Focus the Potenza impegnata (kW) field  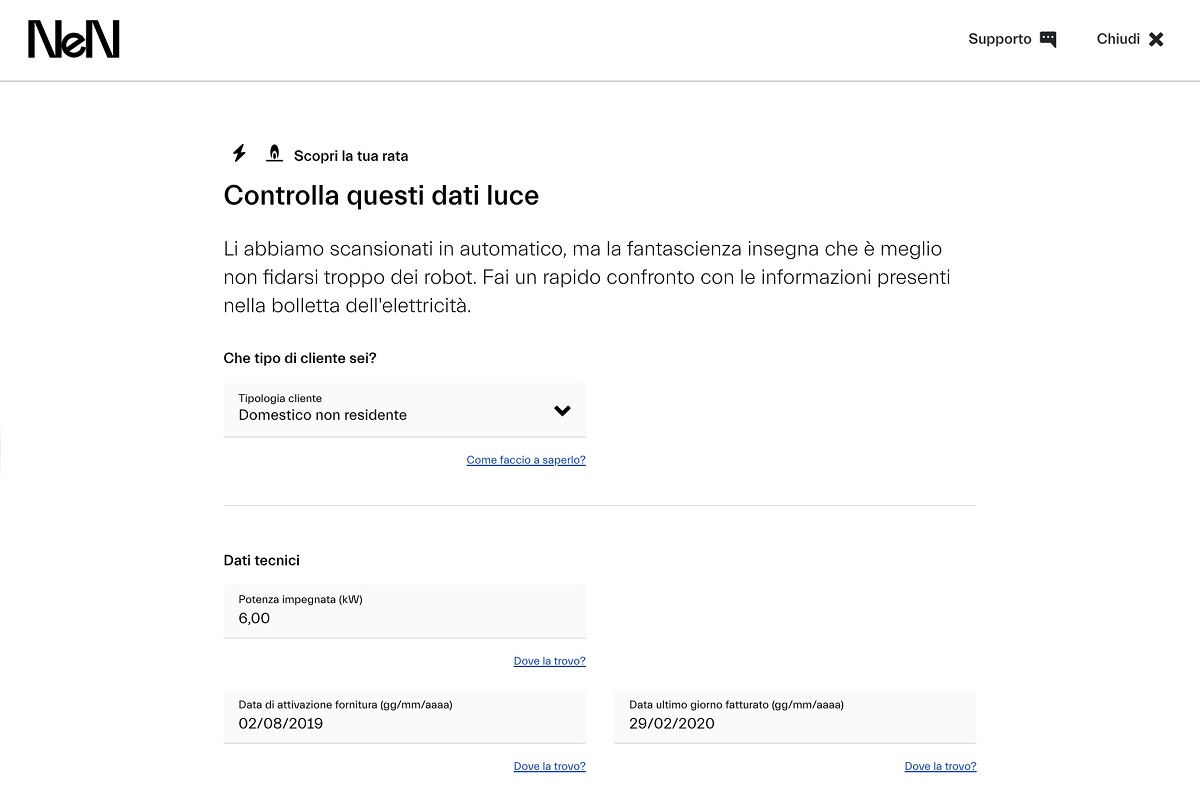coord(405,611)
